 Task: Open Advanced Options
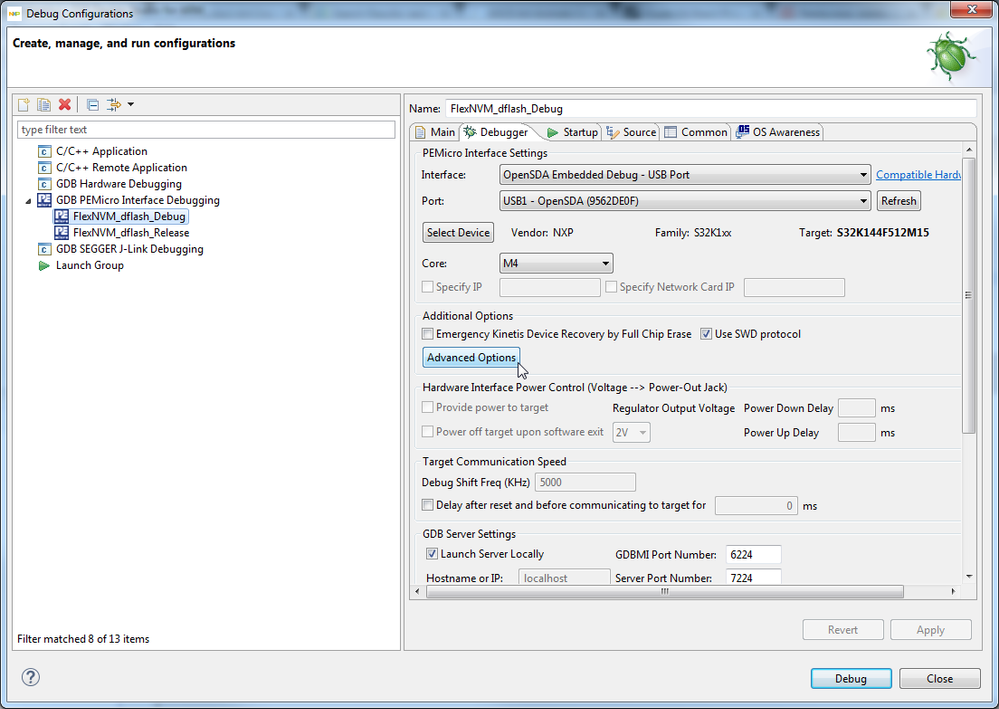click(x=471, y=357)
